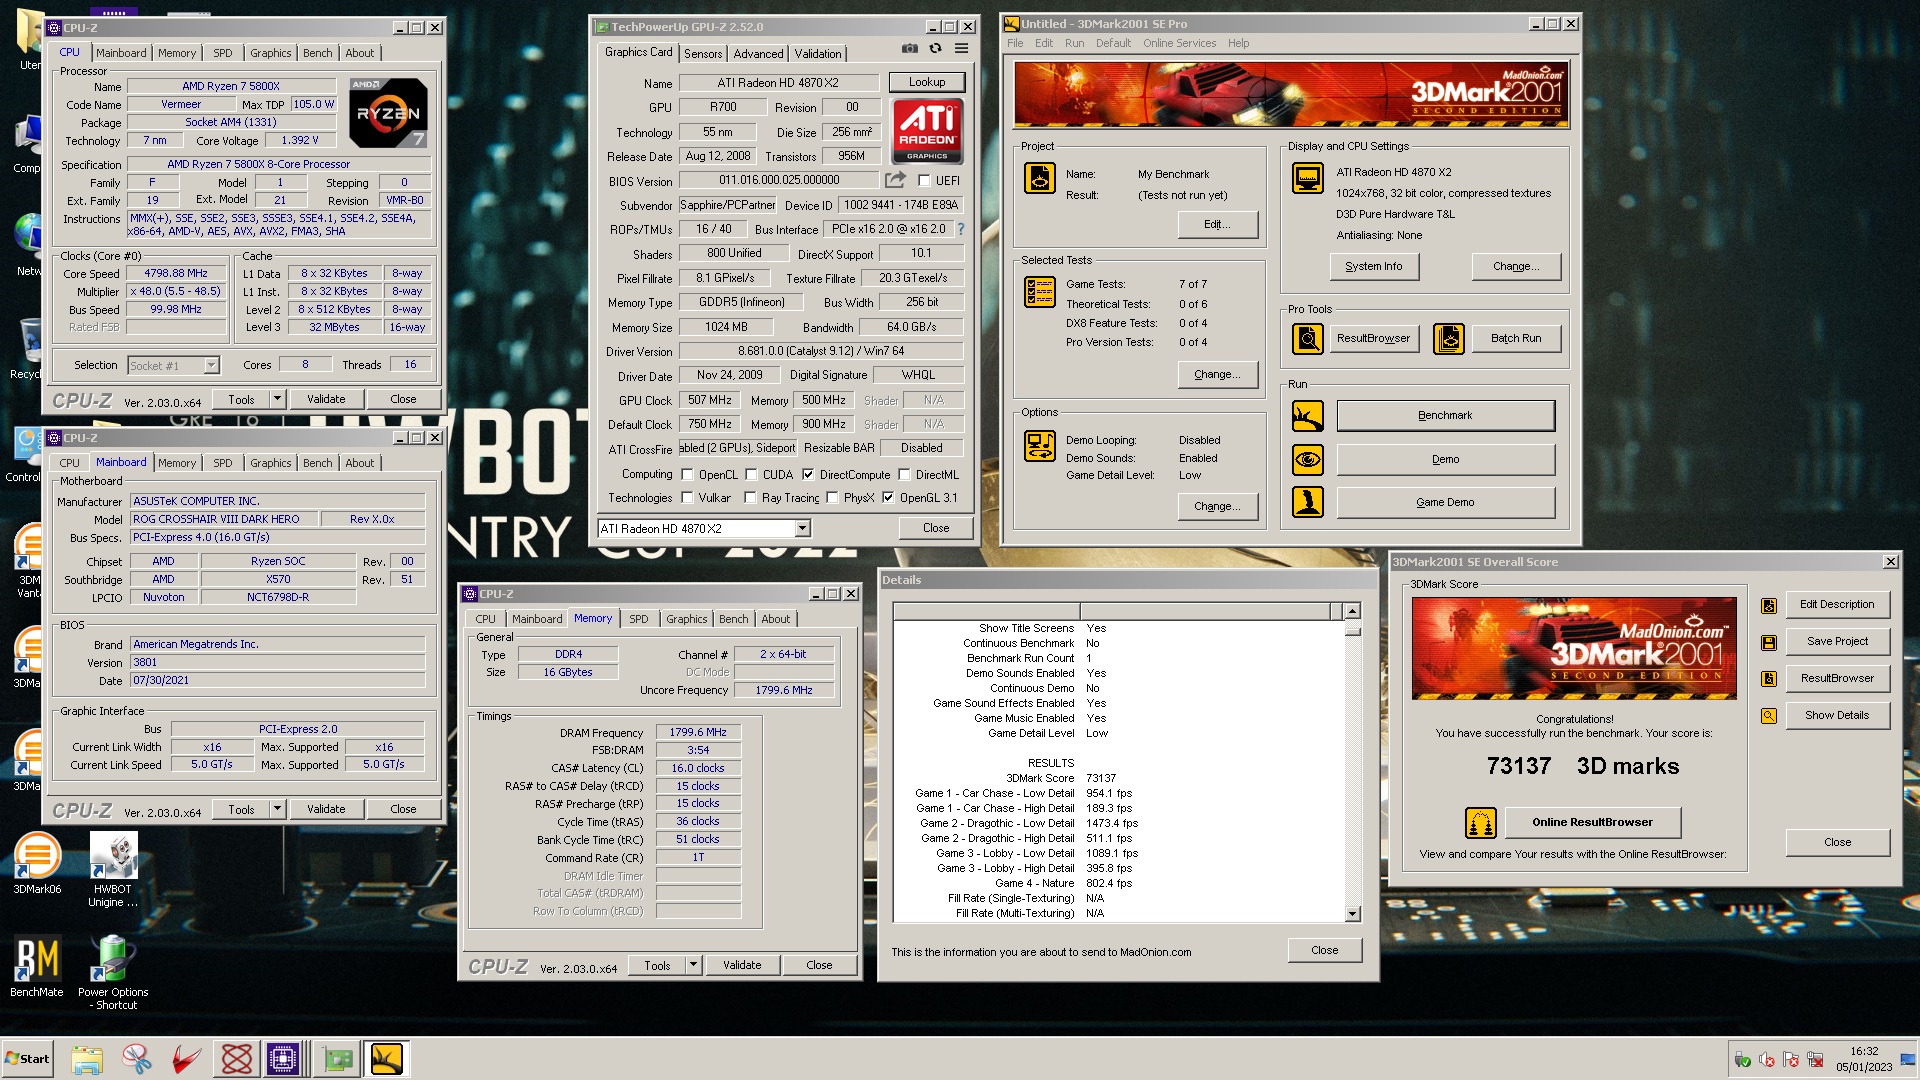Expand the Tools dropdown arrow in CPU-Z CPU window
This screenshot has height=1080, width=1920.
point(277,399)
